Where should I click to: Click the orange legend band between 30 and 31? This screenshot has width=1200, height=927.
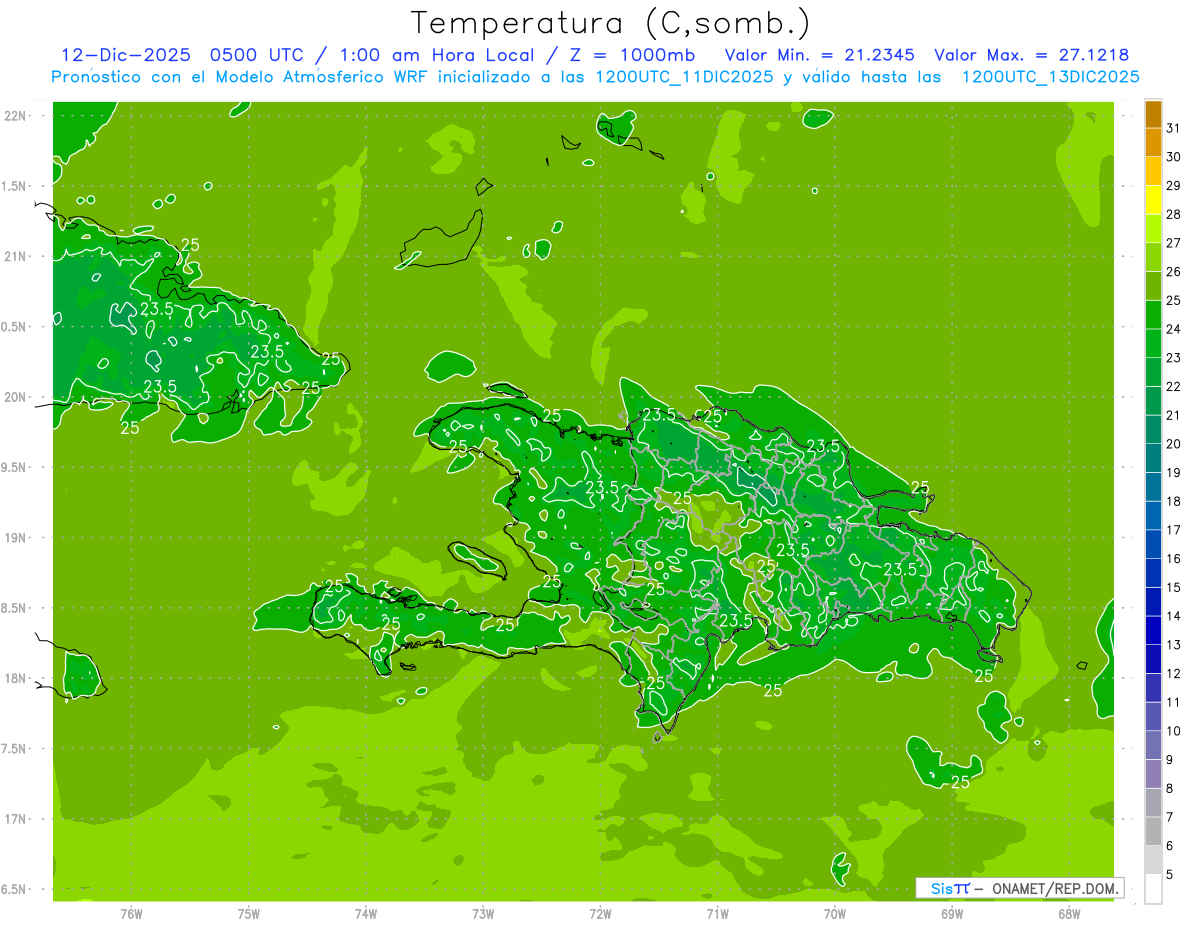[x=1153, y=143]
